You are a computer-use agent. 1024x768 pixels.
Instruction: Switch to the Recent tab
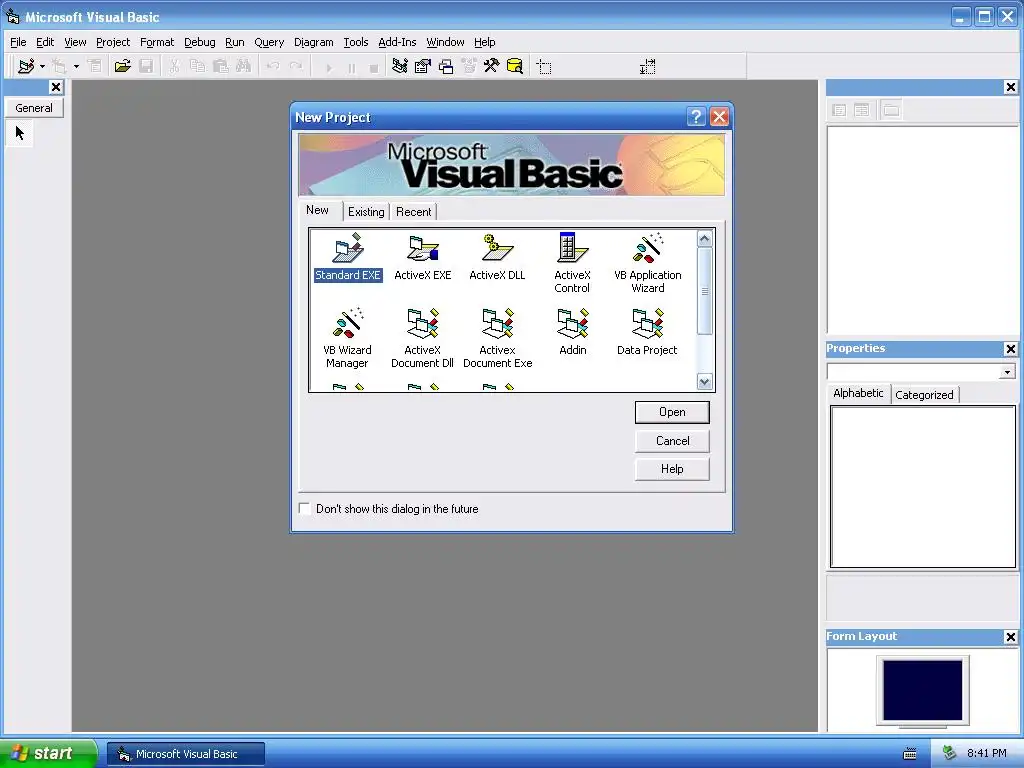413,212
